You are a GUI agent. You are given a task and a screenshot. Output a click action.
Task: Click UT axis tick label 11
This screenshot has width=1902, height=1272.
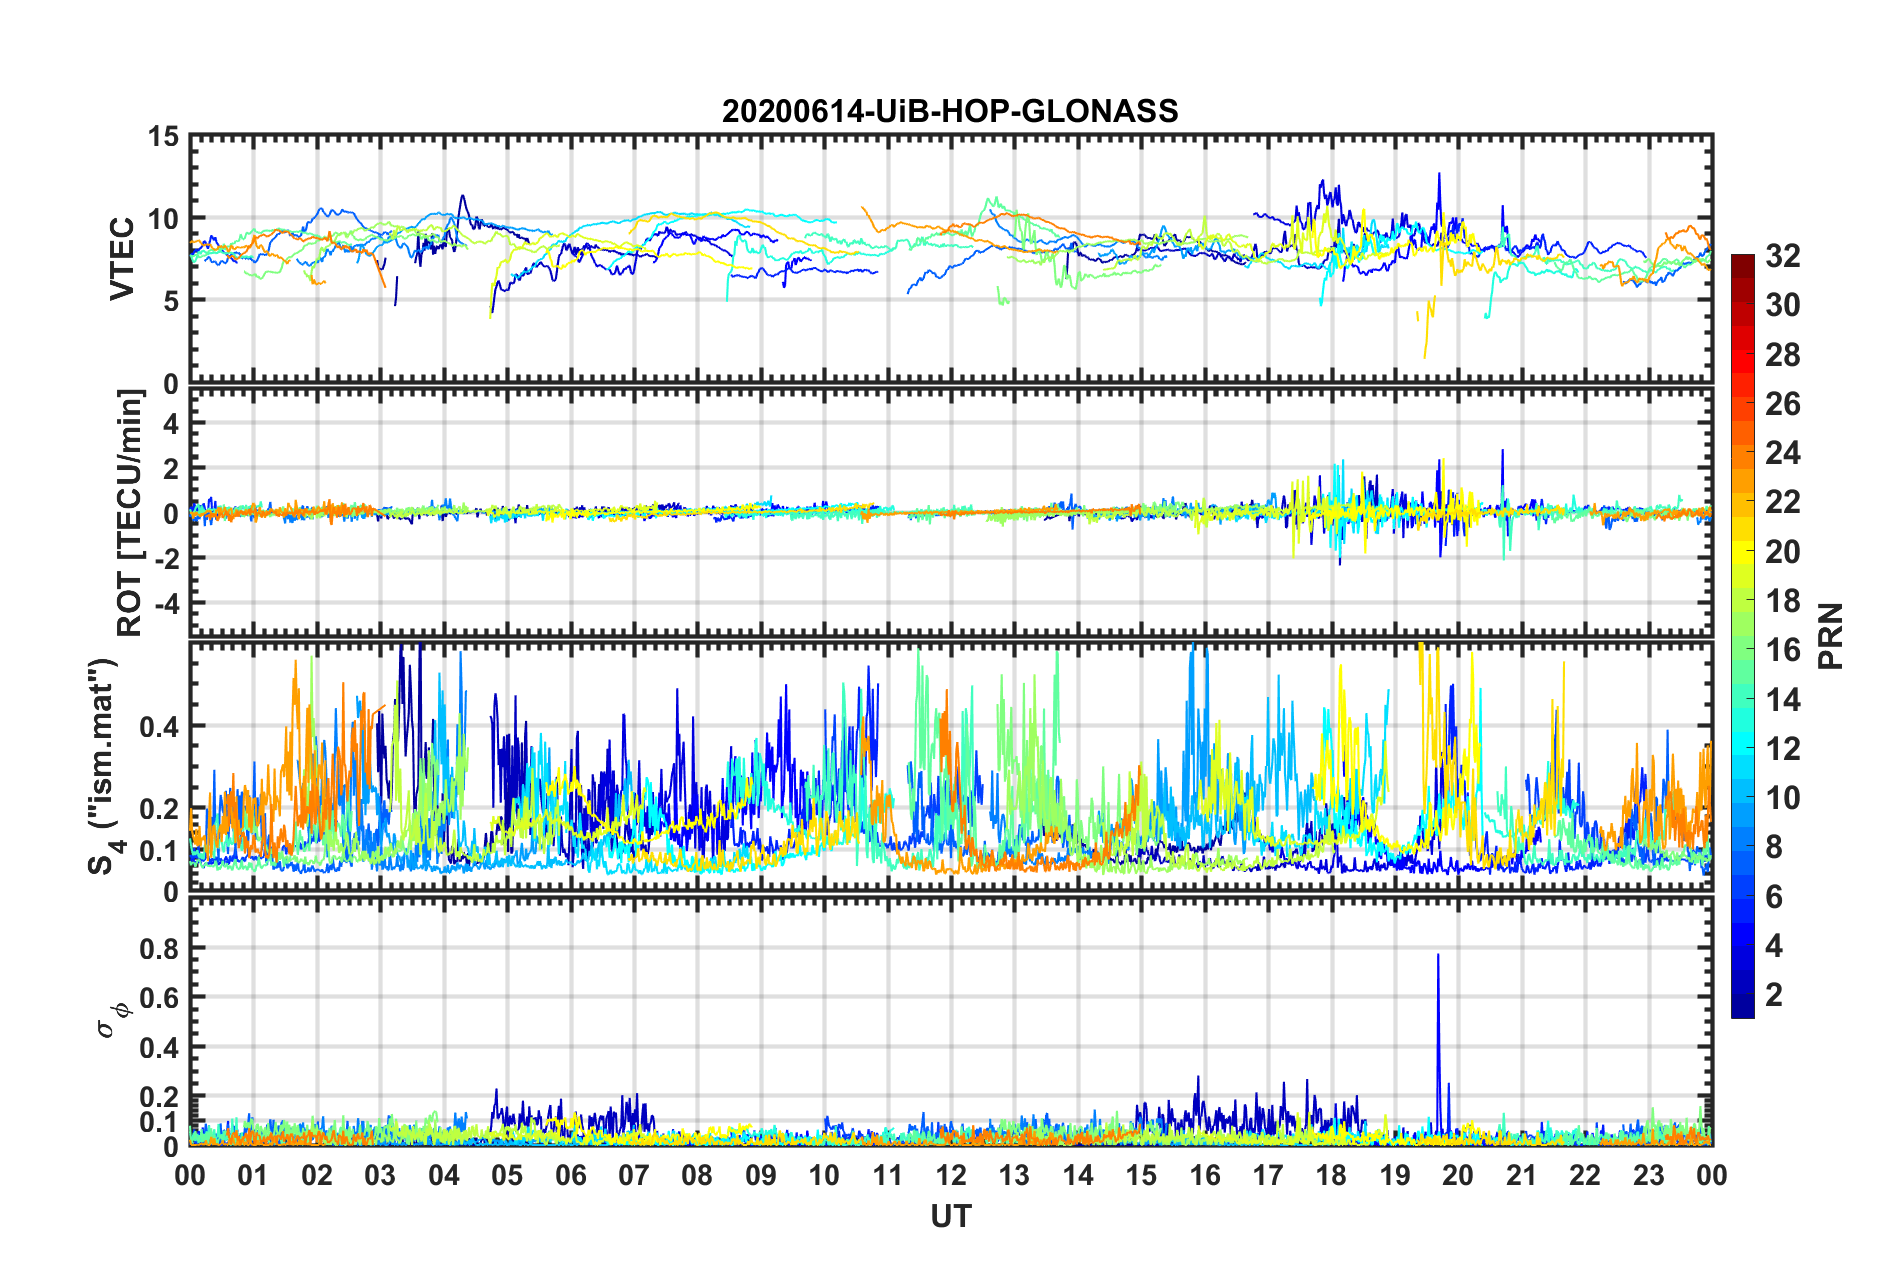(x=888, y=1175)
